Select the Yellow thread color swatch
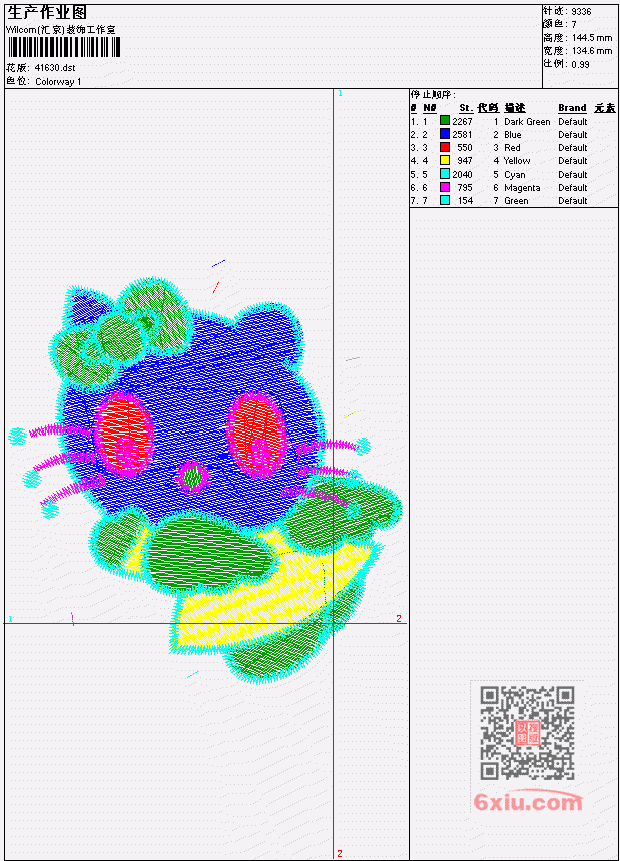The height and width of the screenshot is (861, 620). [445, 160]
